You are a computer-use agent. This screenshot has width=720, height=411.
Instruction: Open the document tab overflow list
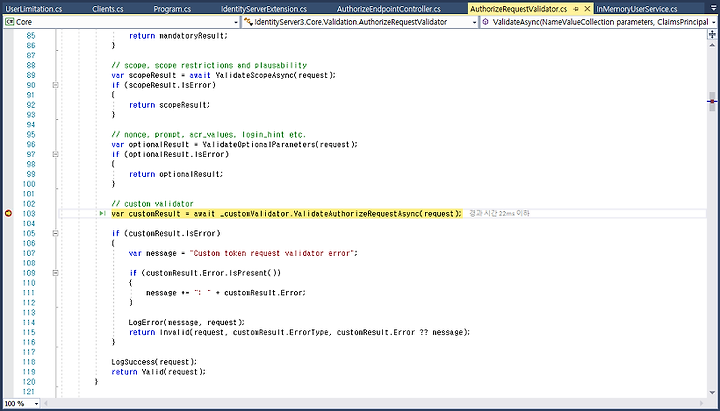click(712, 9)
